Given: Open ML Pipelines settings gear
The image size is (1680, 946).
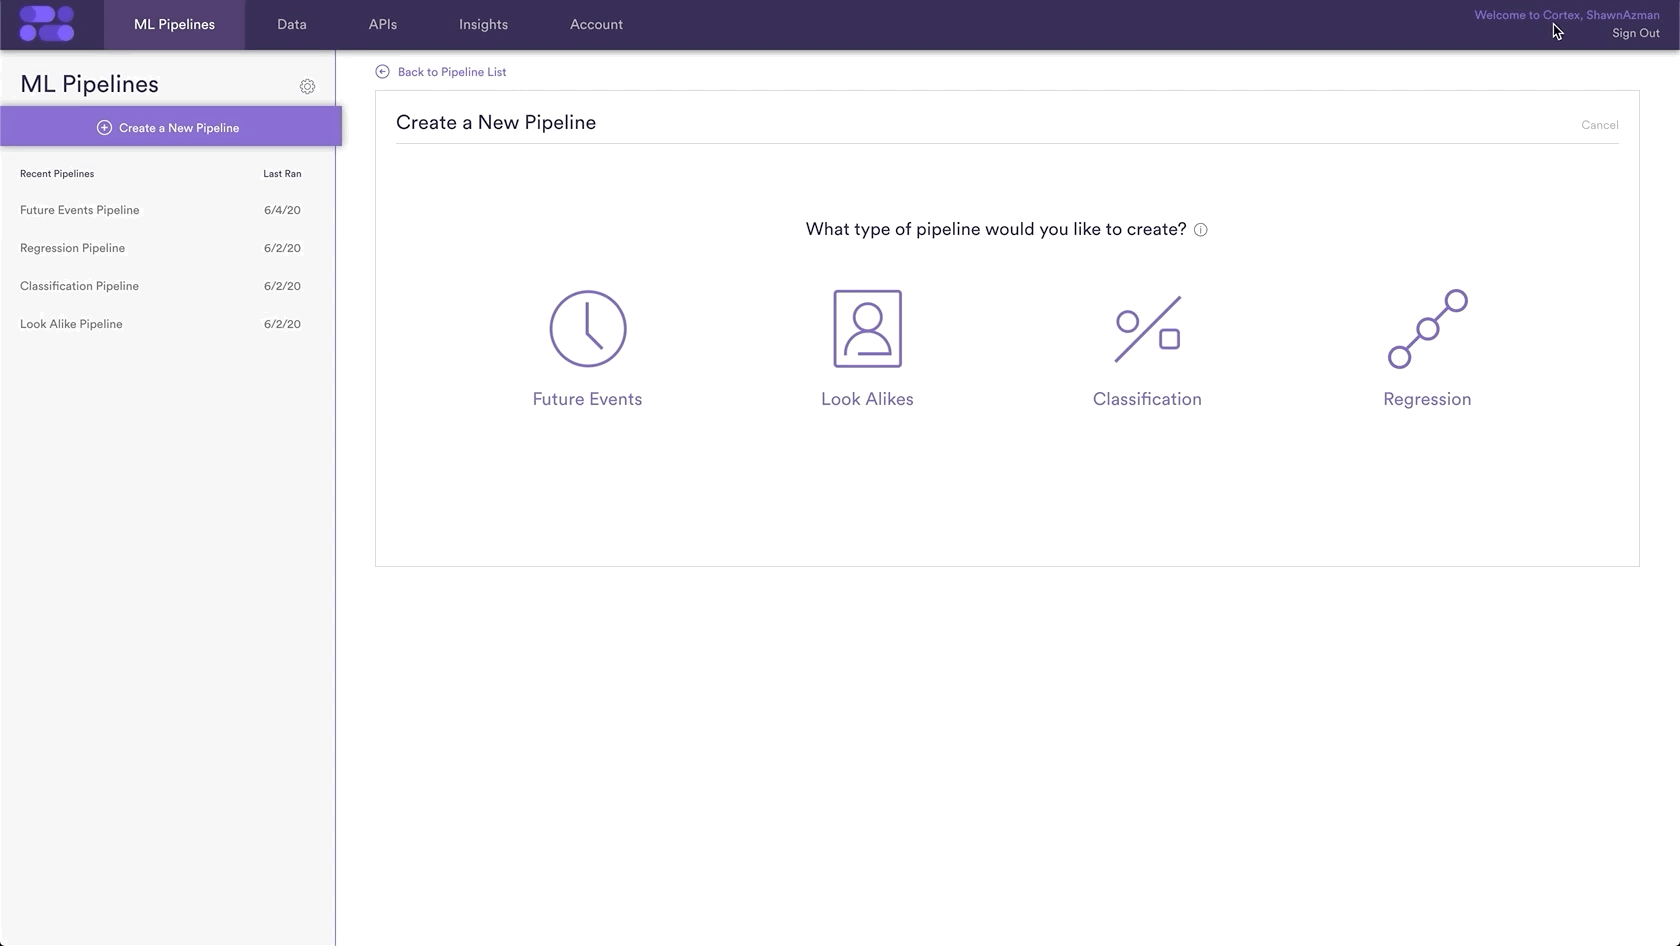Looking at the screenshot, I should [x=307, y=87].
